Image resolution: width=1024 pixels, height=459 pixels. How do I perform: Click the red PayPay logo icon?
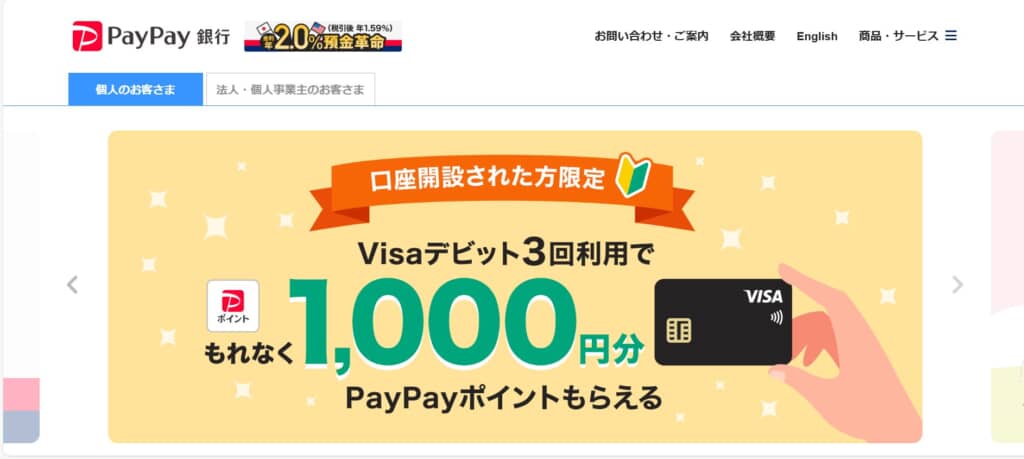87,36
